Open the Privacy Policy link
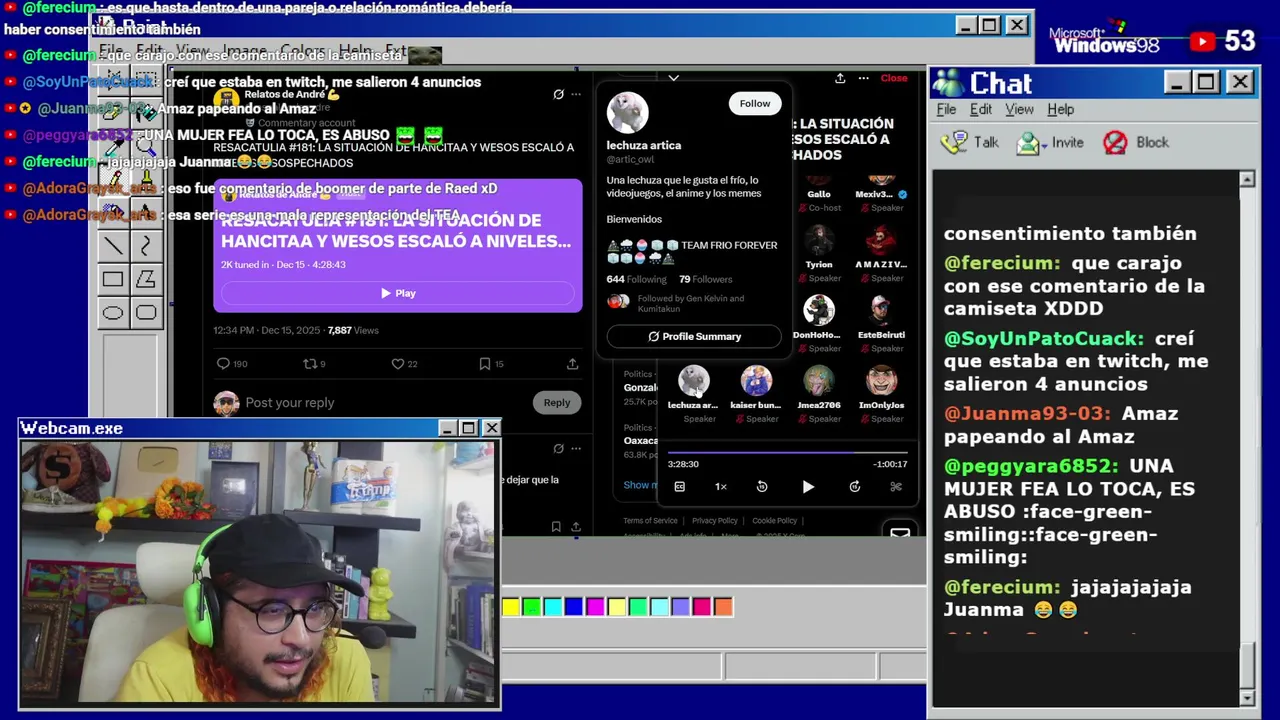1280x720 pixels. point(715,521)
